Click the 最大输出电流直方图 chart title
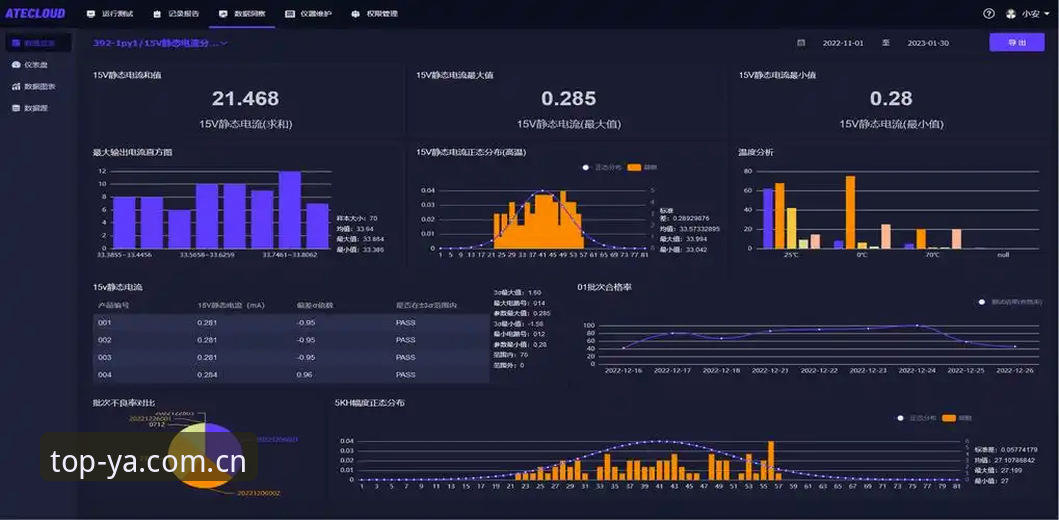 point(132,153)
